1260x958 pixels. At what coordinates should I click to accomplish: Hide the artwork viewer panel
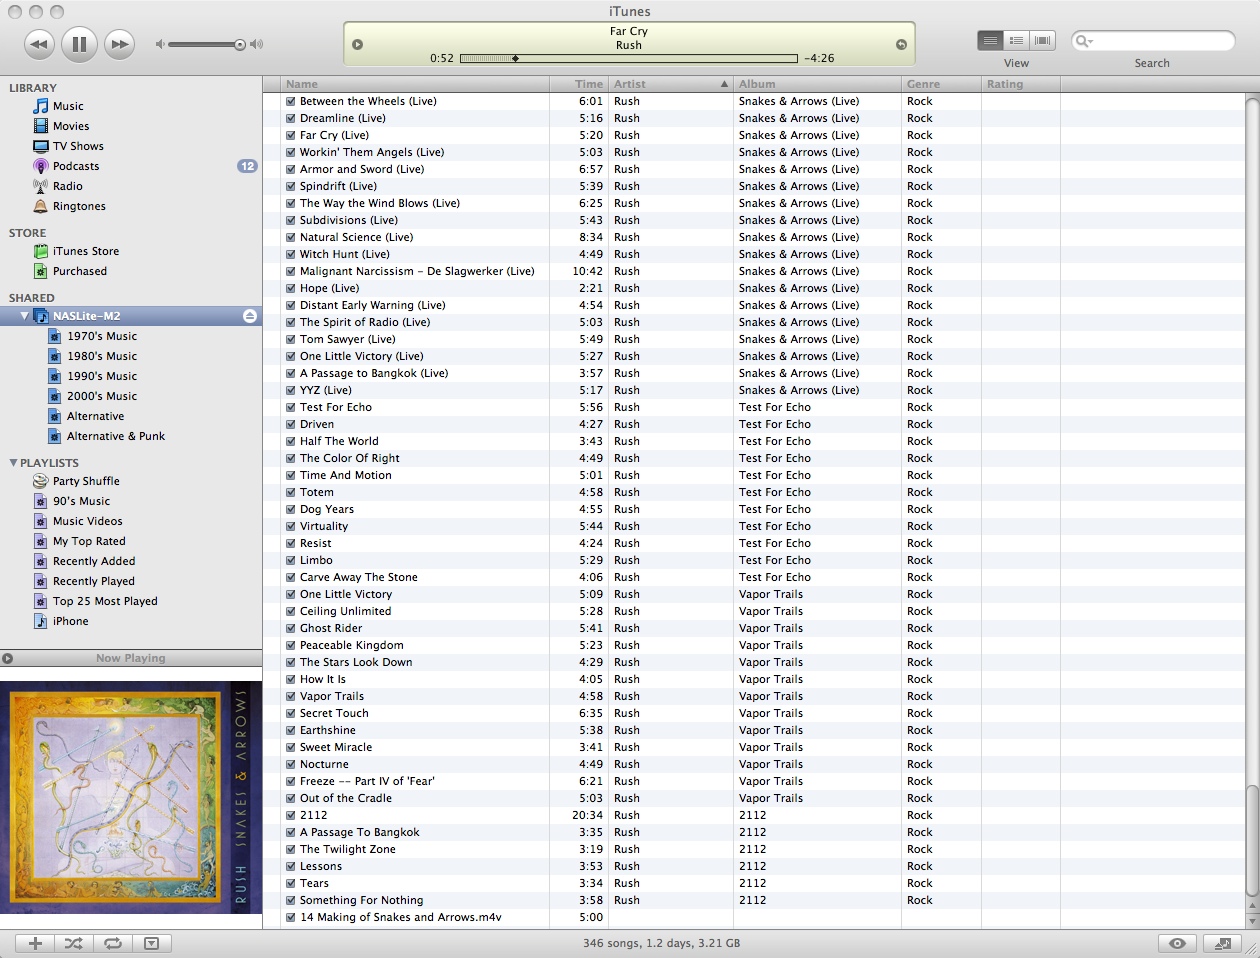coord(151,943)
